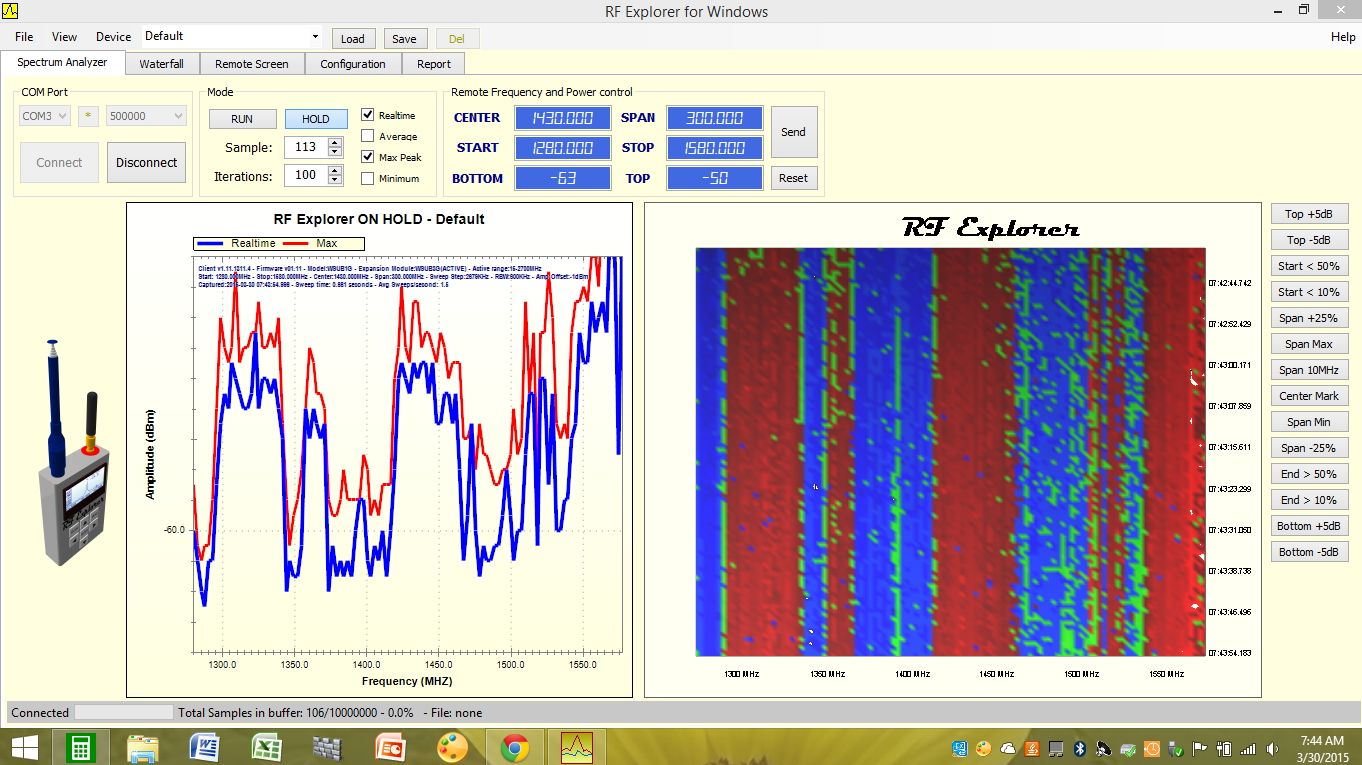Screen dimensions: 1362x765
Task: Click the Save button
Action: coord(404,39)
